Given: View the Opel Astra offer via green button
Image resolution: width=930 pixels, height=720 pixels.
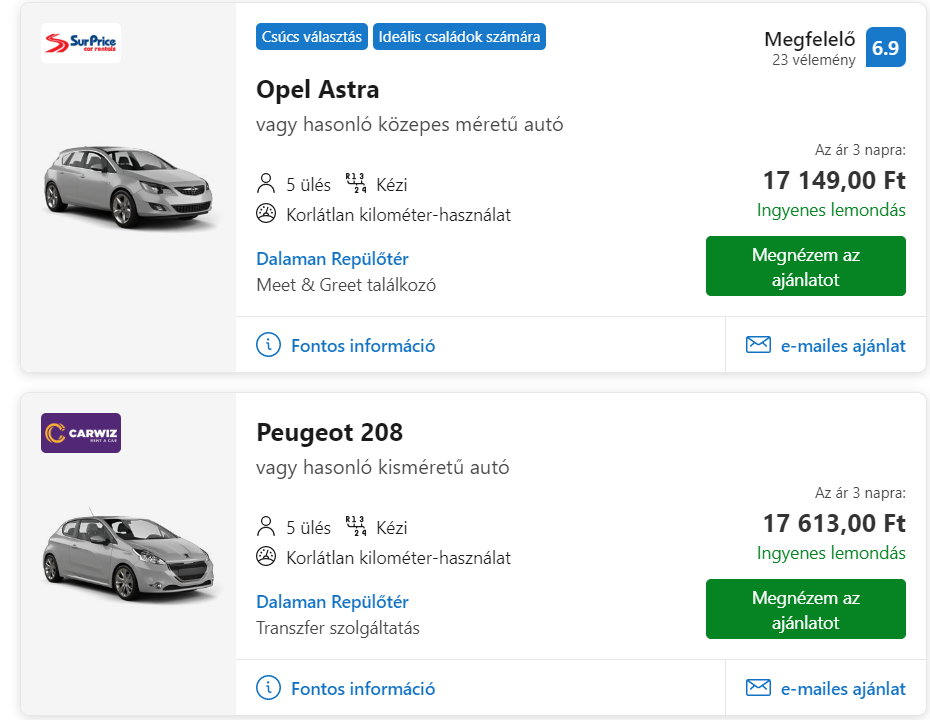Looking at the screenshot, I should point(805,266).
